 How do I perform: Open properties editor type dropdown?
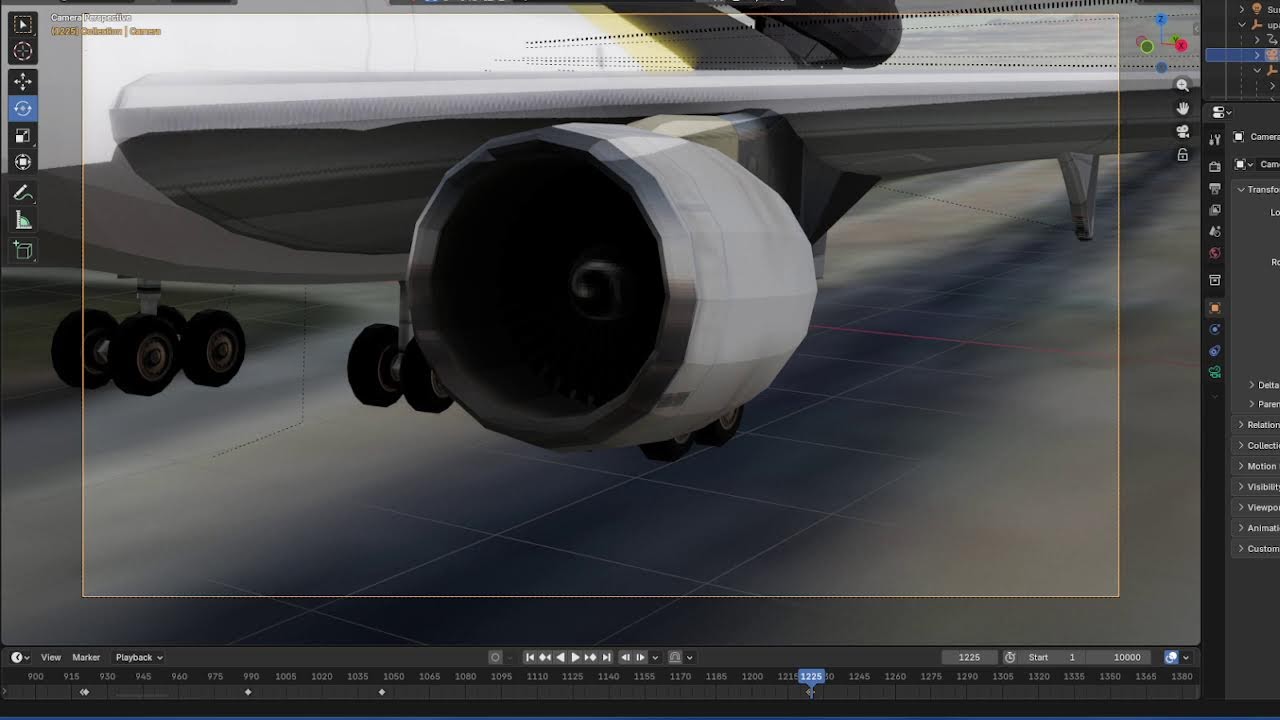(1221, 112)
